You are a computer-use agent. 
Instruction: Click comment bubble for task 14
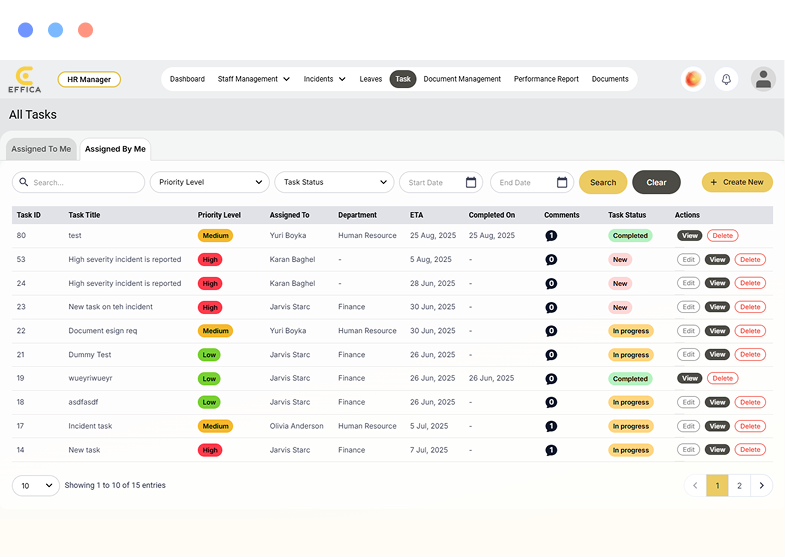click(550, 450)
